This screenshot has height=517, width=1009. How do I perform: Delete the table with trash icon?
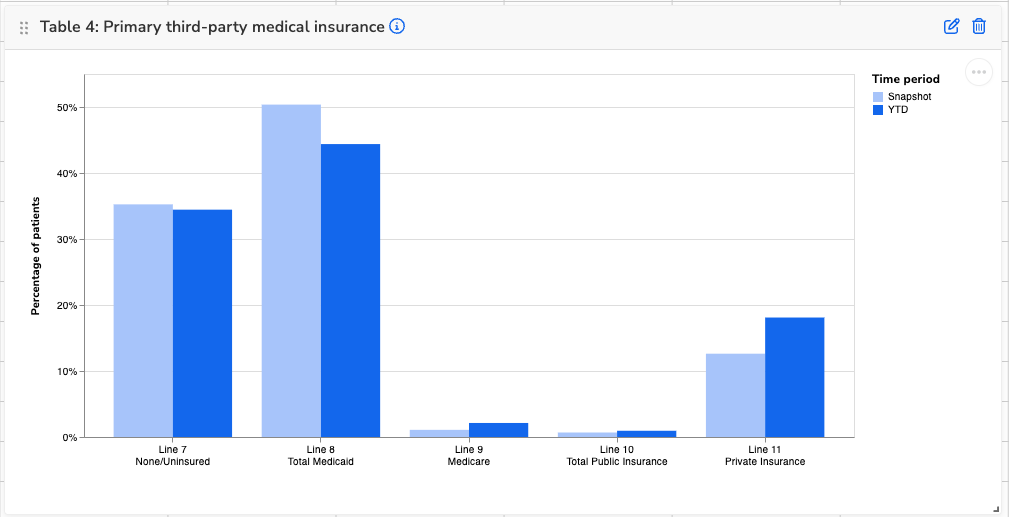click(979, 26)
